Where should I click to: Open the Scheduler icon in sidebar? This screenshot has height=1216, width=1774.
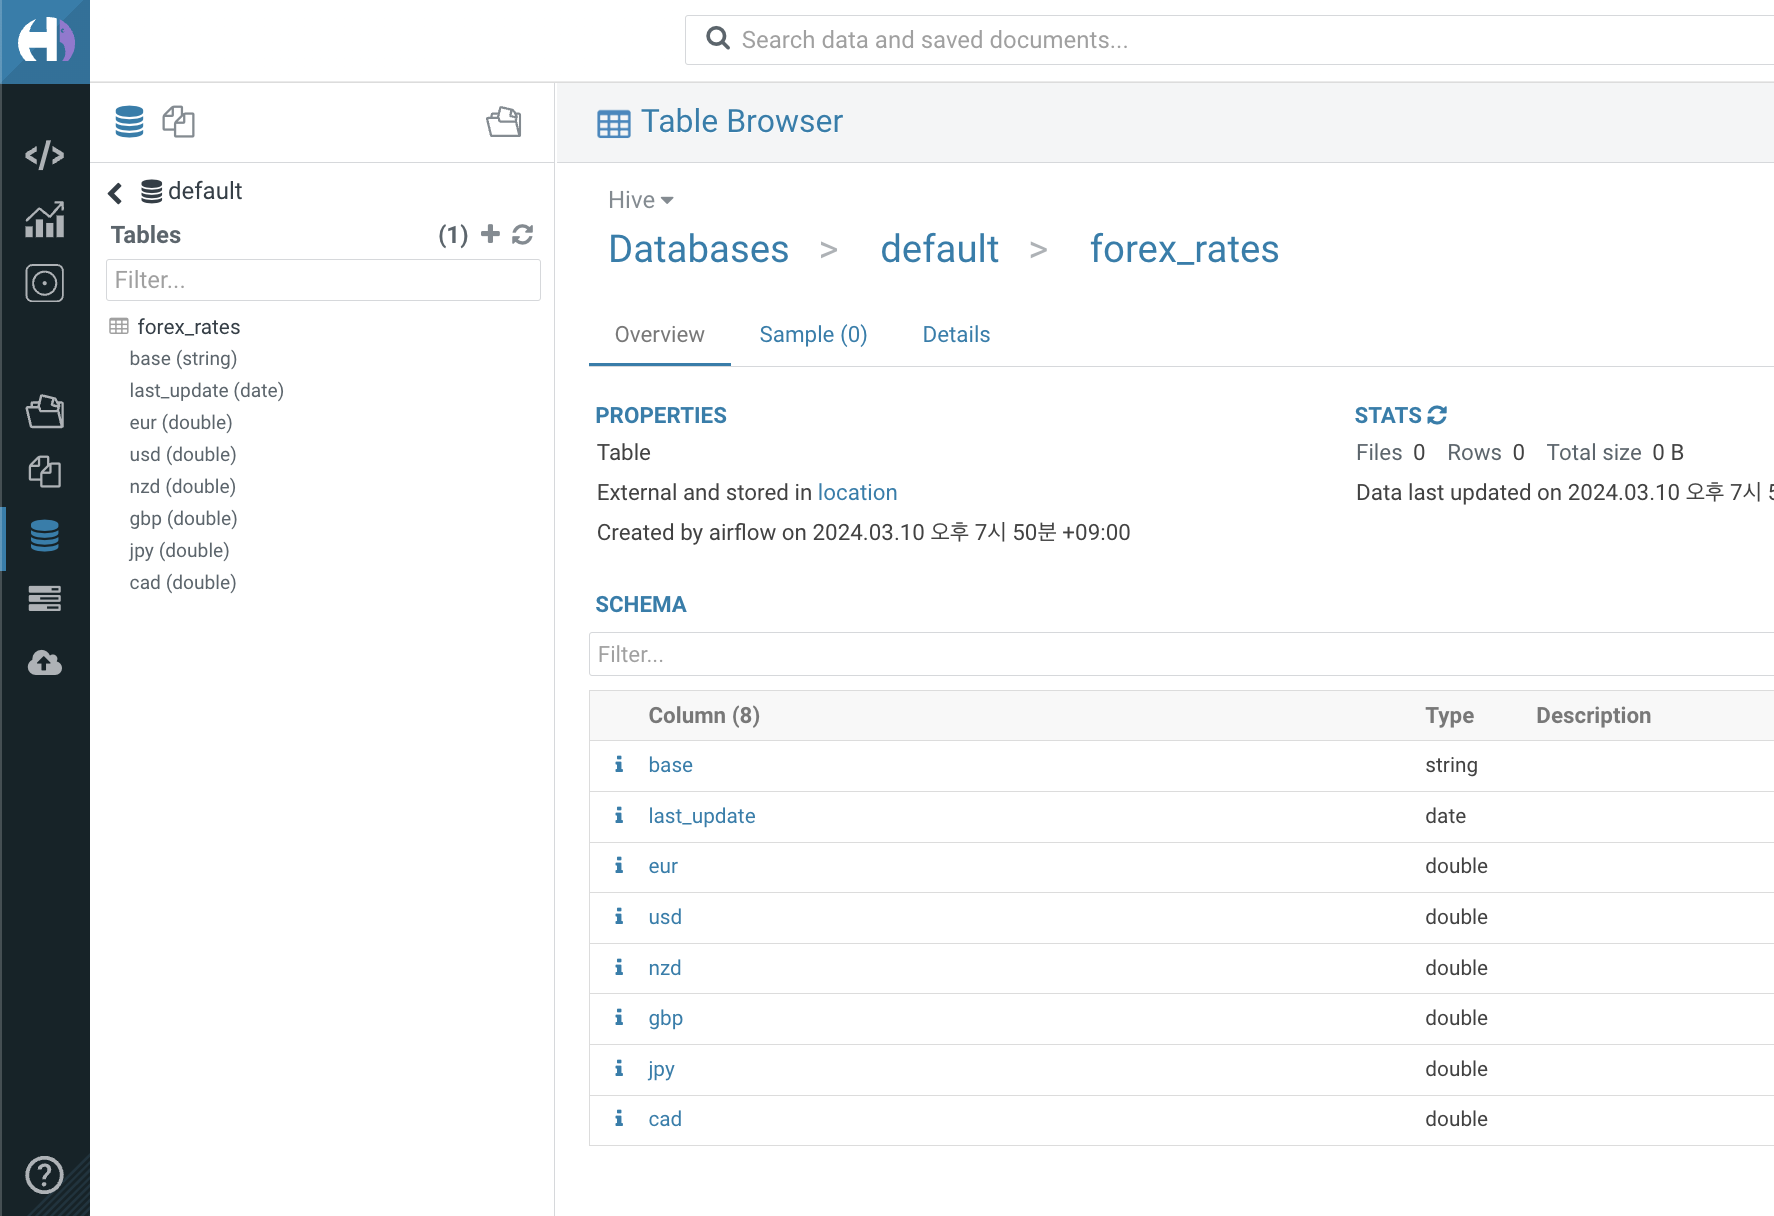(44, 283)
